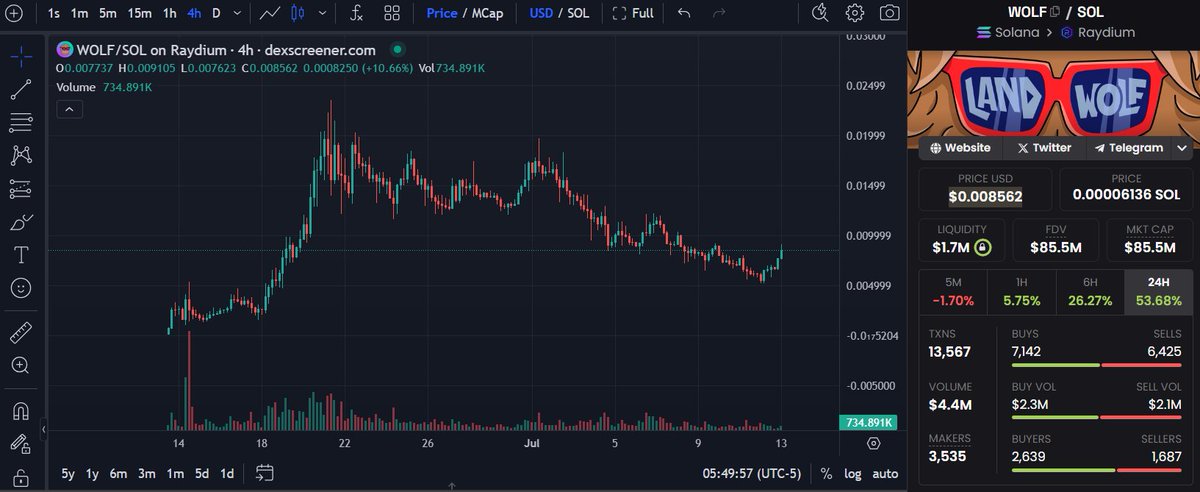
Task: Expand the time interval dropdown
Action: click(x=236, y=13)
